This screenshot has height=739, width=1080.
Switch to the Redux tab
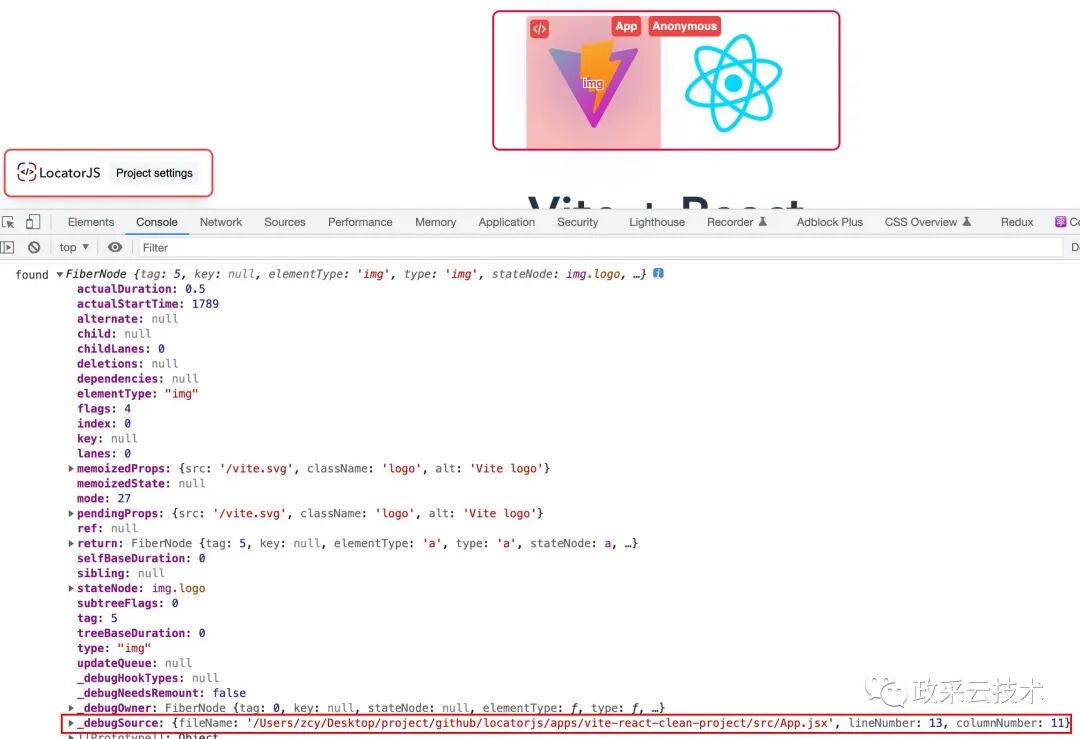tap(1017, 222)
